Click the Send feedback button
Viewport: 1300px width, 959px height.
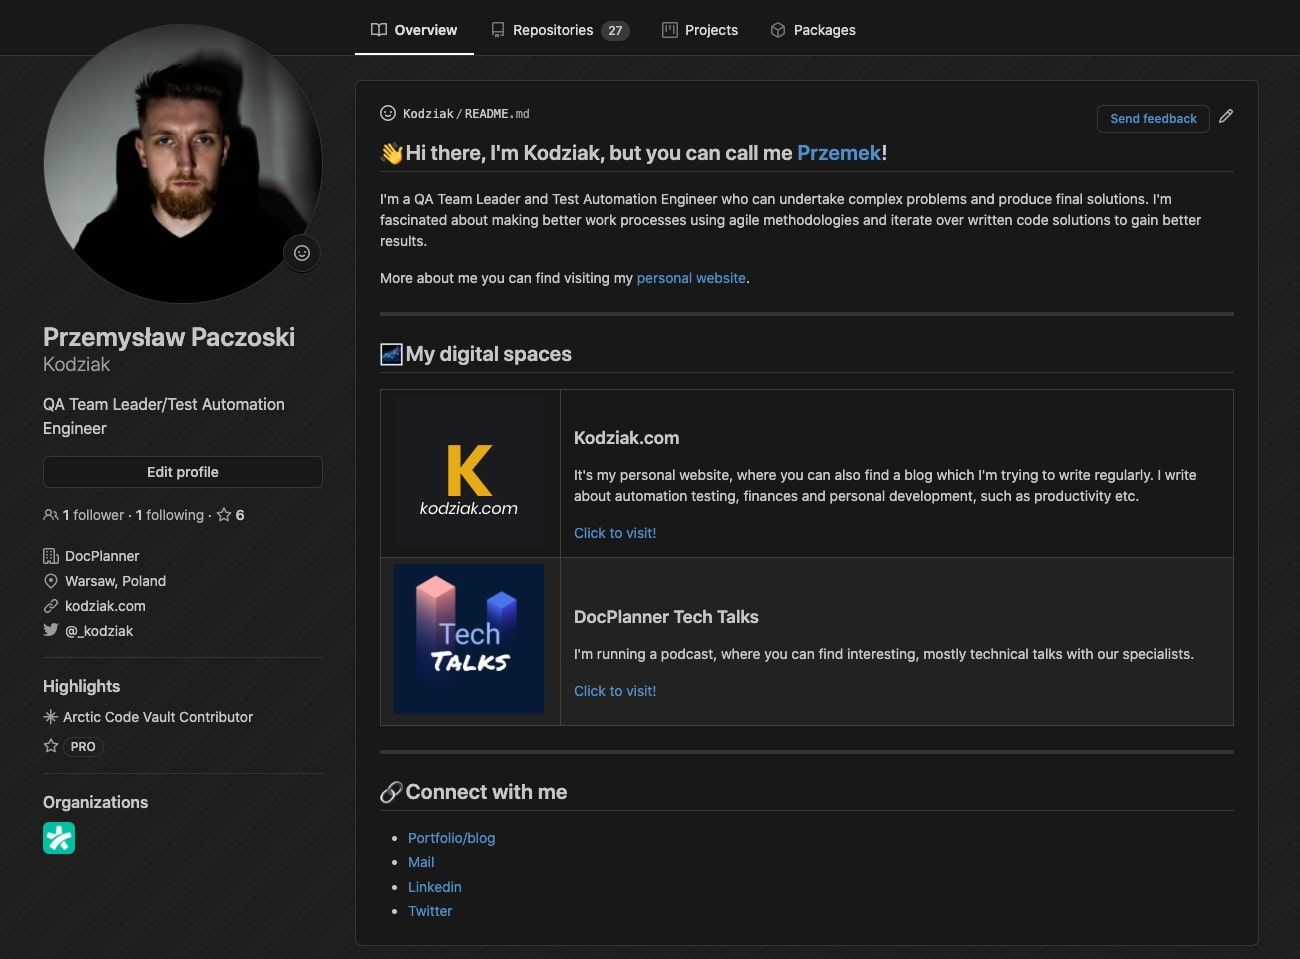point(1153,118)
